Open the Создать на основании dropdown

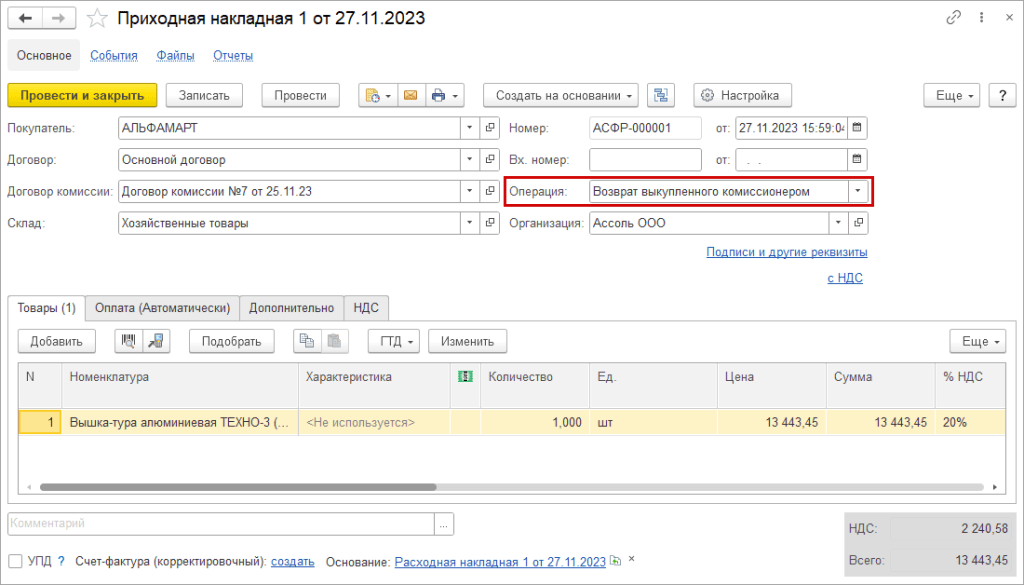tap(561, 95)
